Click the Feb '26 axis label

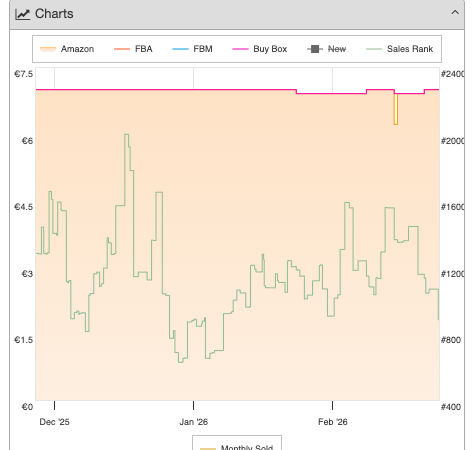pos(333,422)
